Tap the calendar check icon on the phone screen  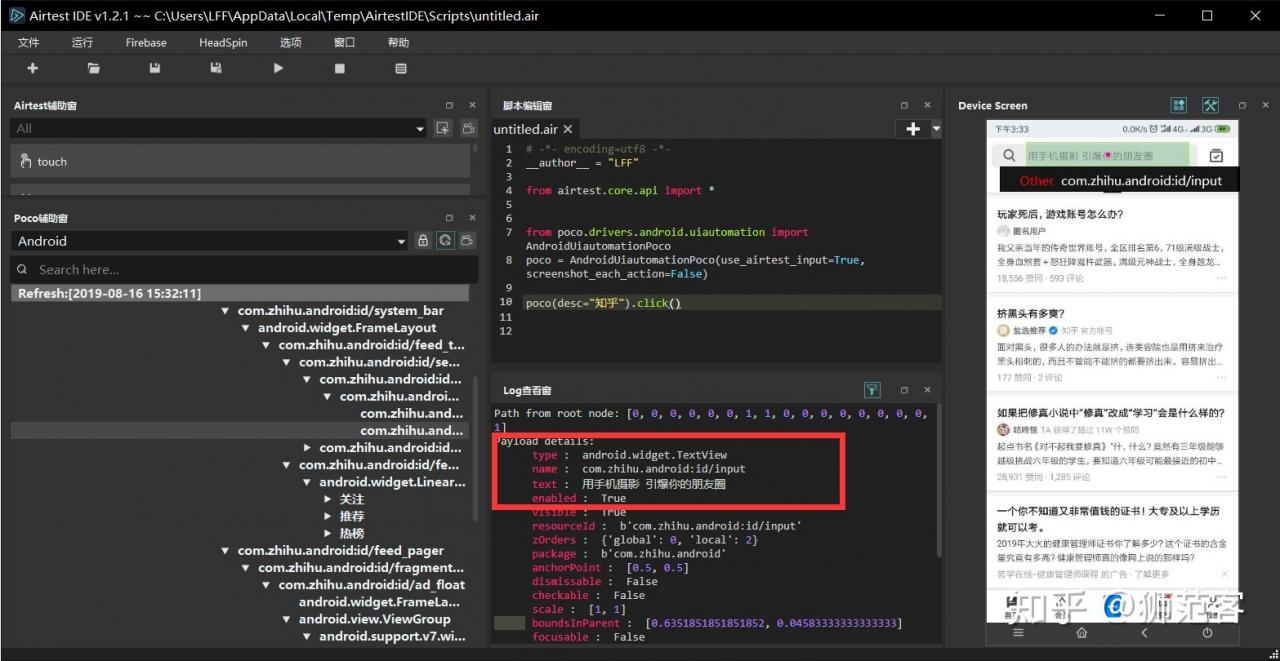tap(1216, 156)
